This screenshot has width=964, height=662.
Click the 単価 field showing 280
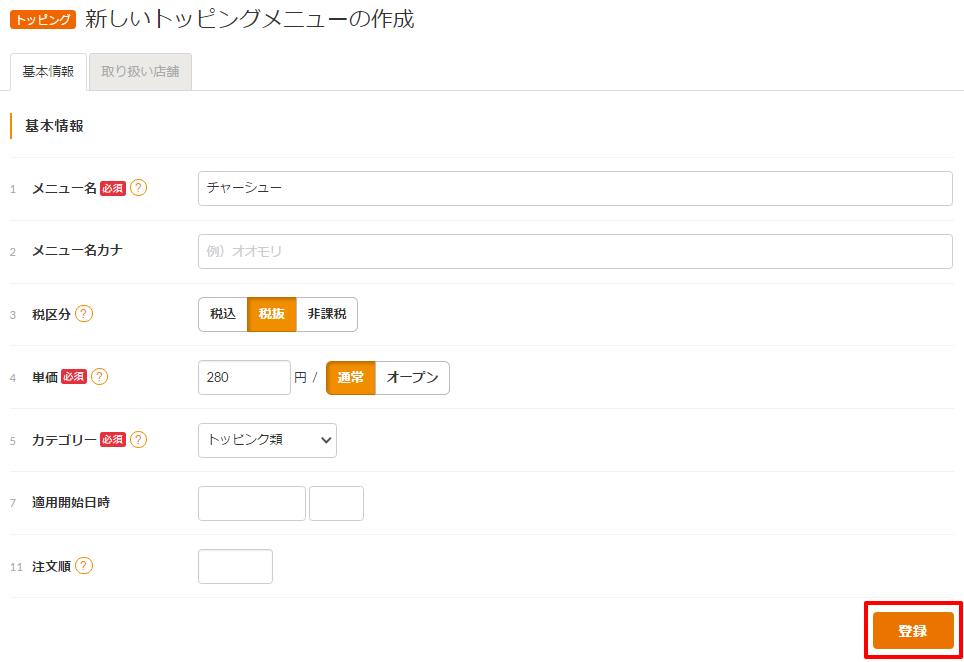[x=244, y=377]
